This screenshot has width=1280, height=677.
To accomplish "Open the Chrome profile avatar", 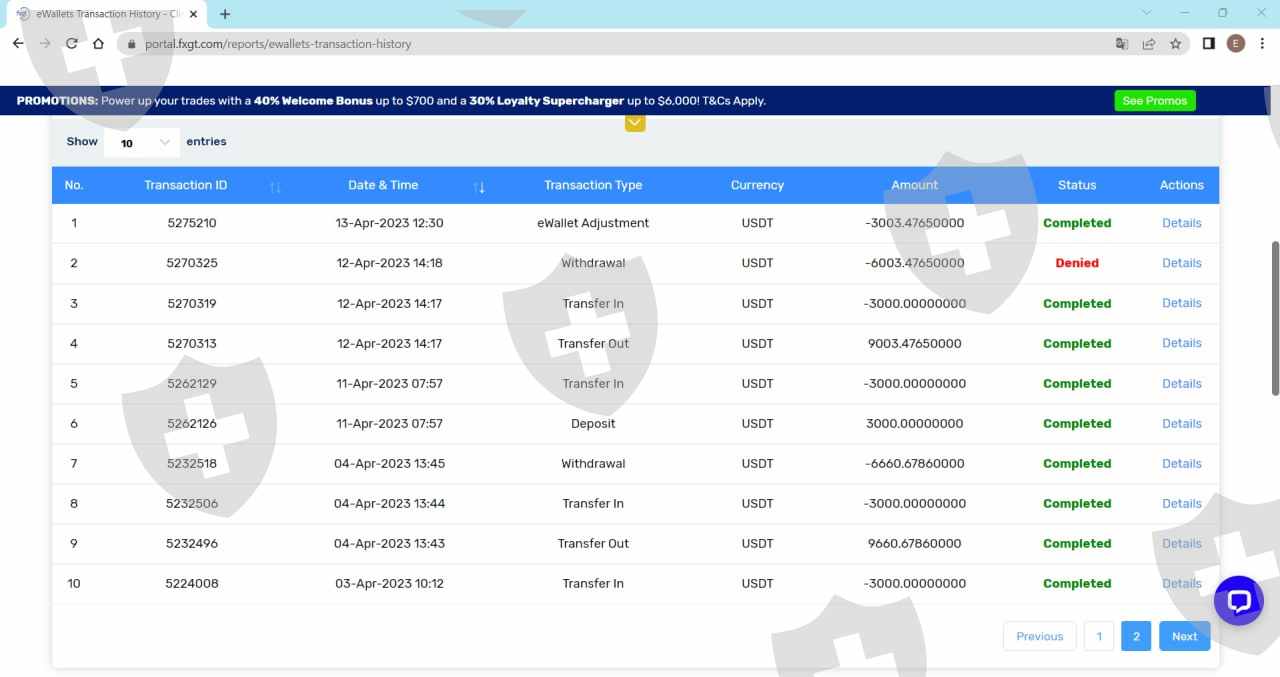I will (1236, 44).
